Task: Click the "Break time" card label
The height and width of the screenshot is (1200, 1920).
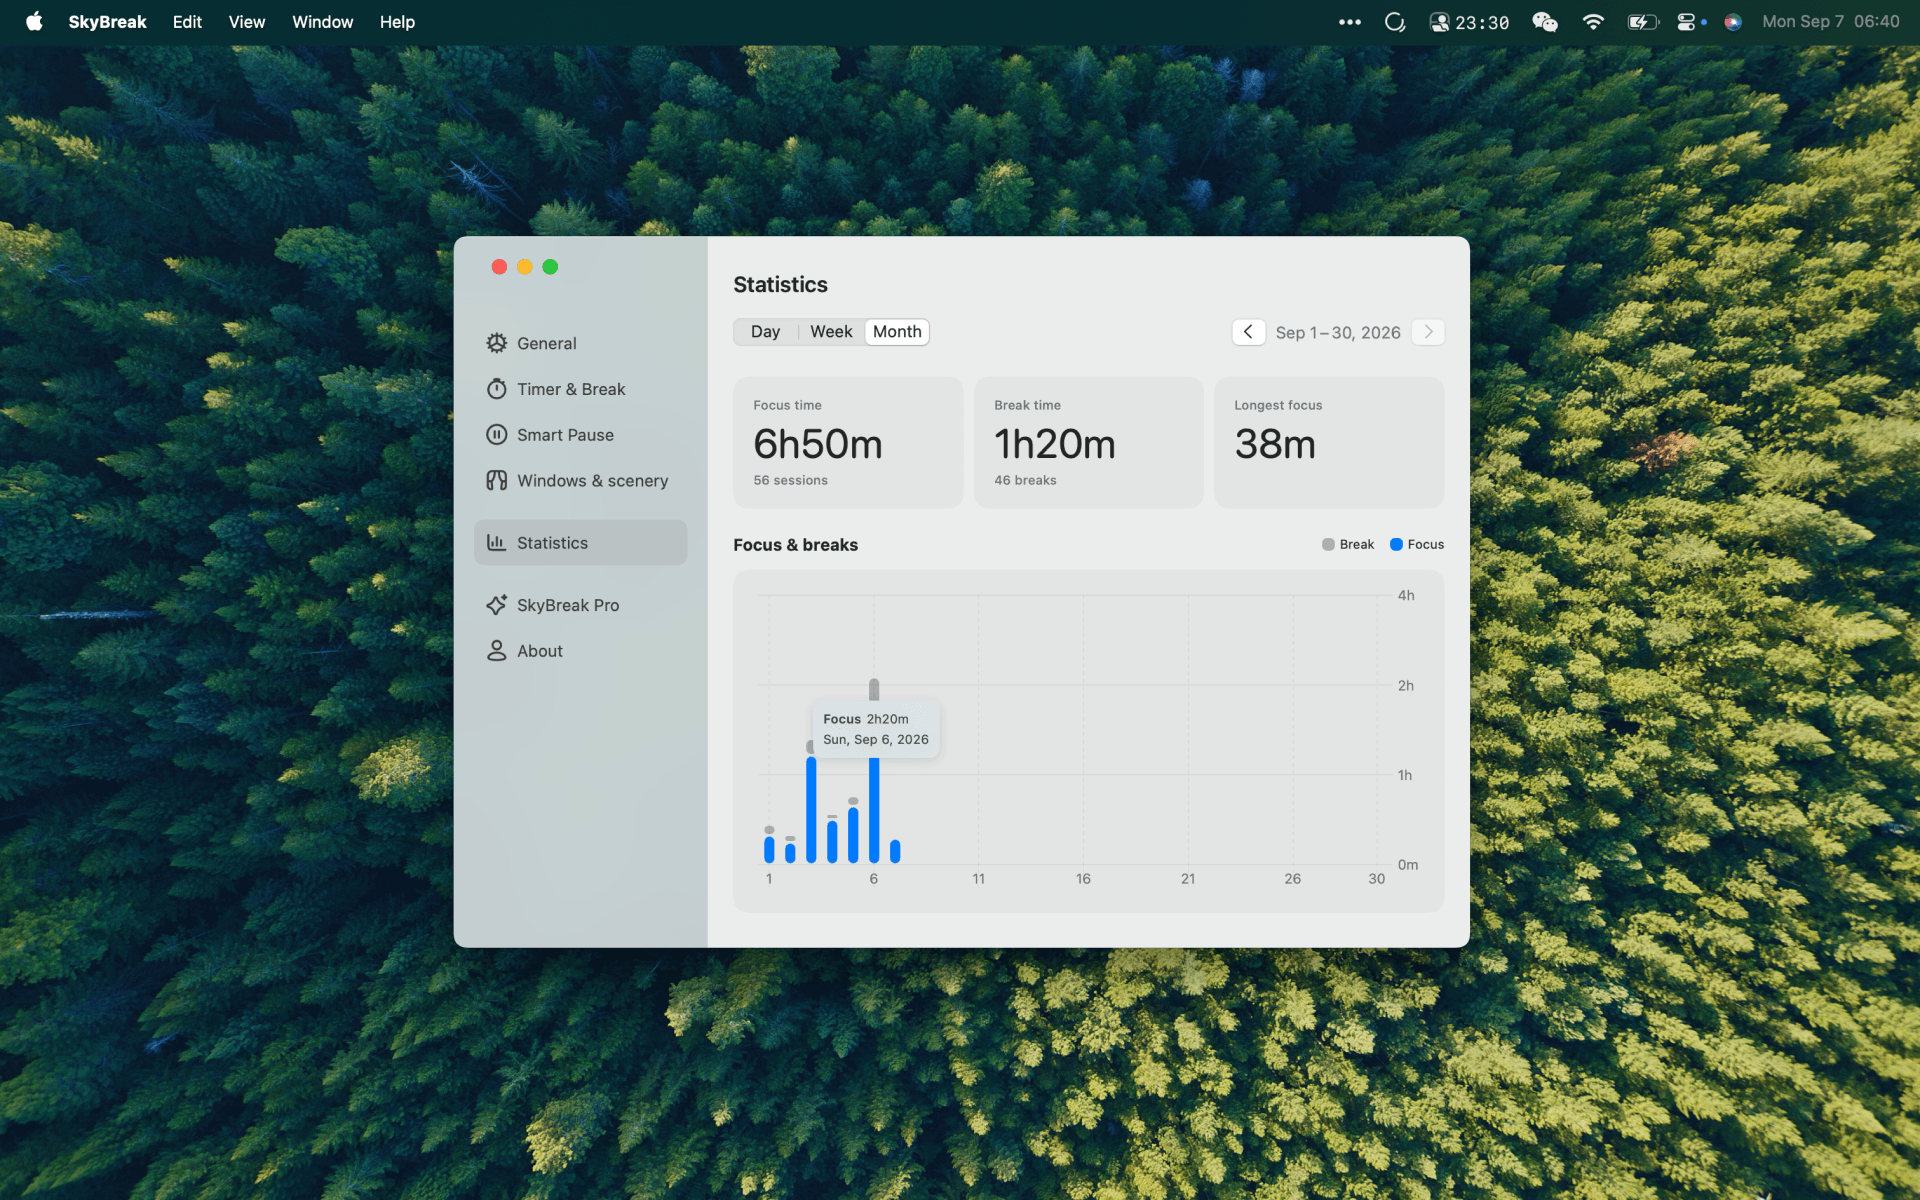Action: pos(1027,405)
